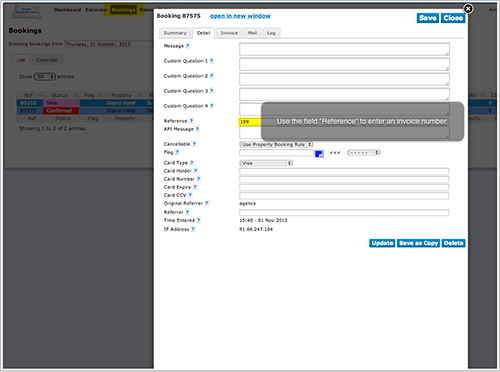This screenshot has height=372, width=500.
Task: Click the site logo in background page
Action: tap(27, 12)
